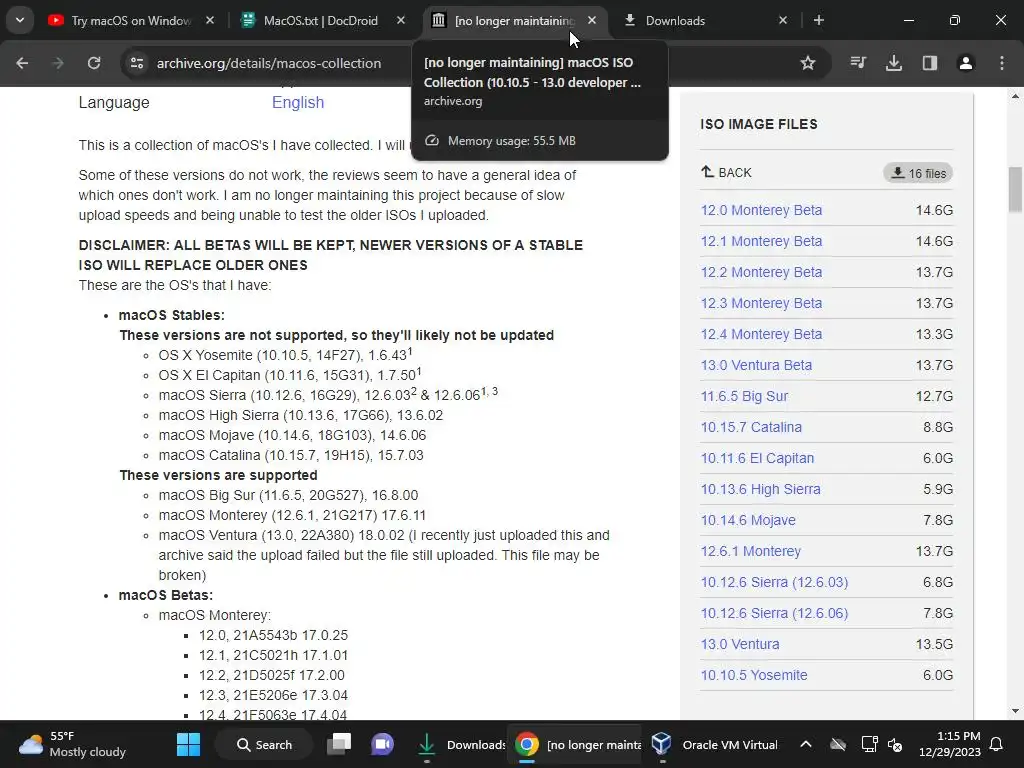Image resolution: width=1024 pixels, height=768 pixels.
Task: Click the archive.org address bar URL
Action: 268,63
